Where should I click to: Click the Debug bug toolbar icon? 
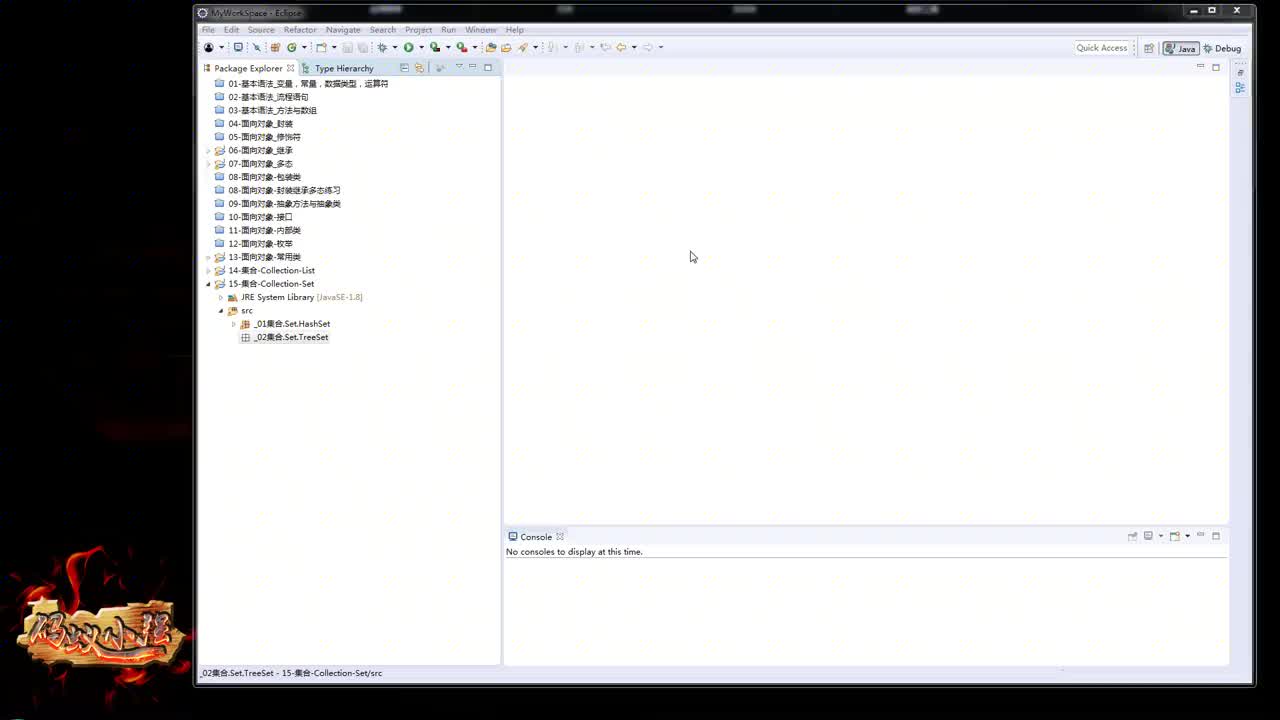tap(382, 47)
